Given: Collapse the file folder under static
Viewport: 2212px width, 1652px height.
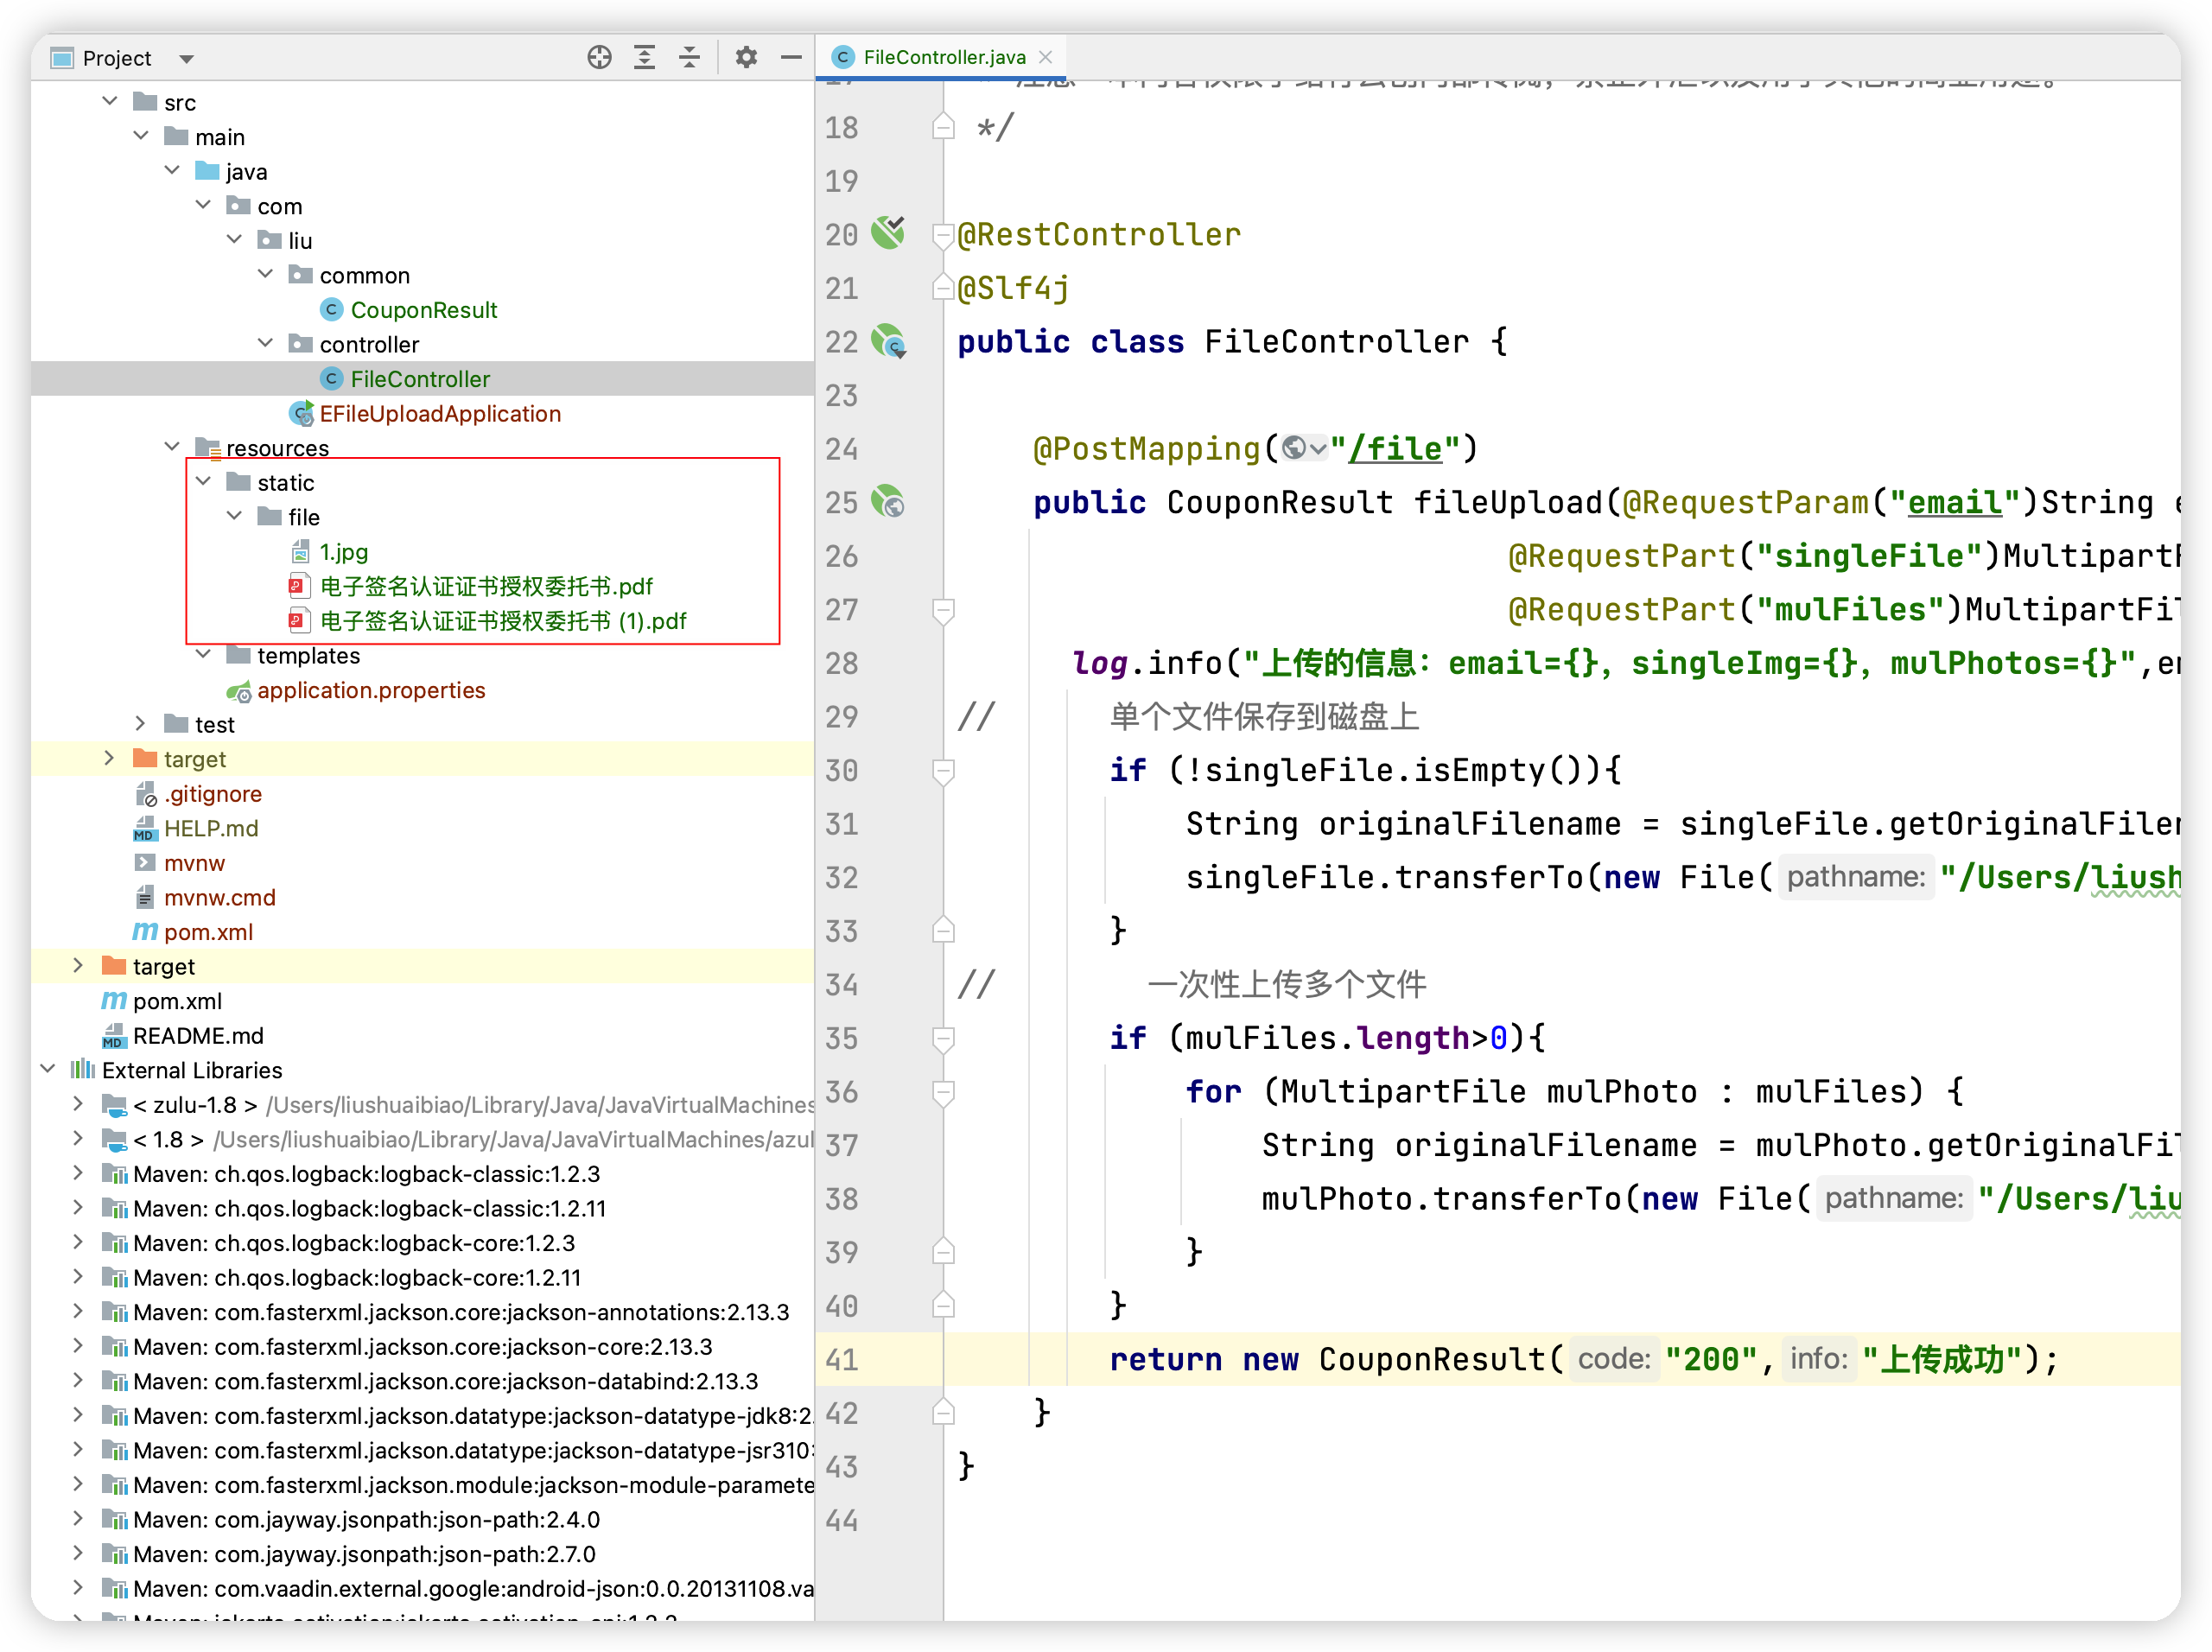Looking at the screenshot, I should coord(234,516).
